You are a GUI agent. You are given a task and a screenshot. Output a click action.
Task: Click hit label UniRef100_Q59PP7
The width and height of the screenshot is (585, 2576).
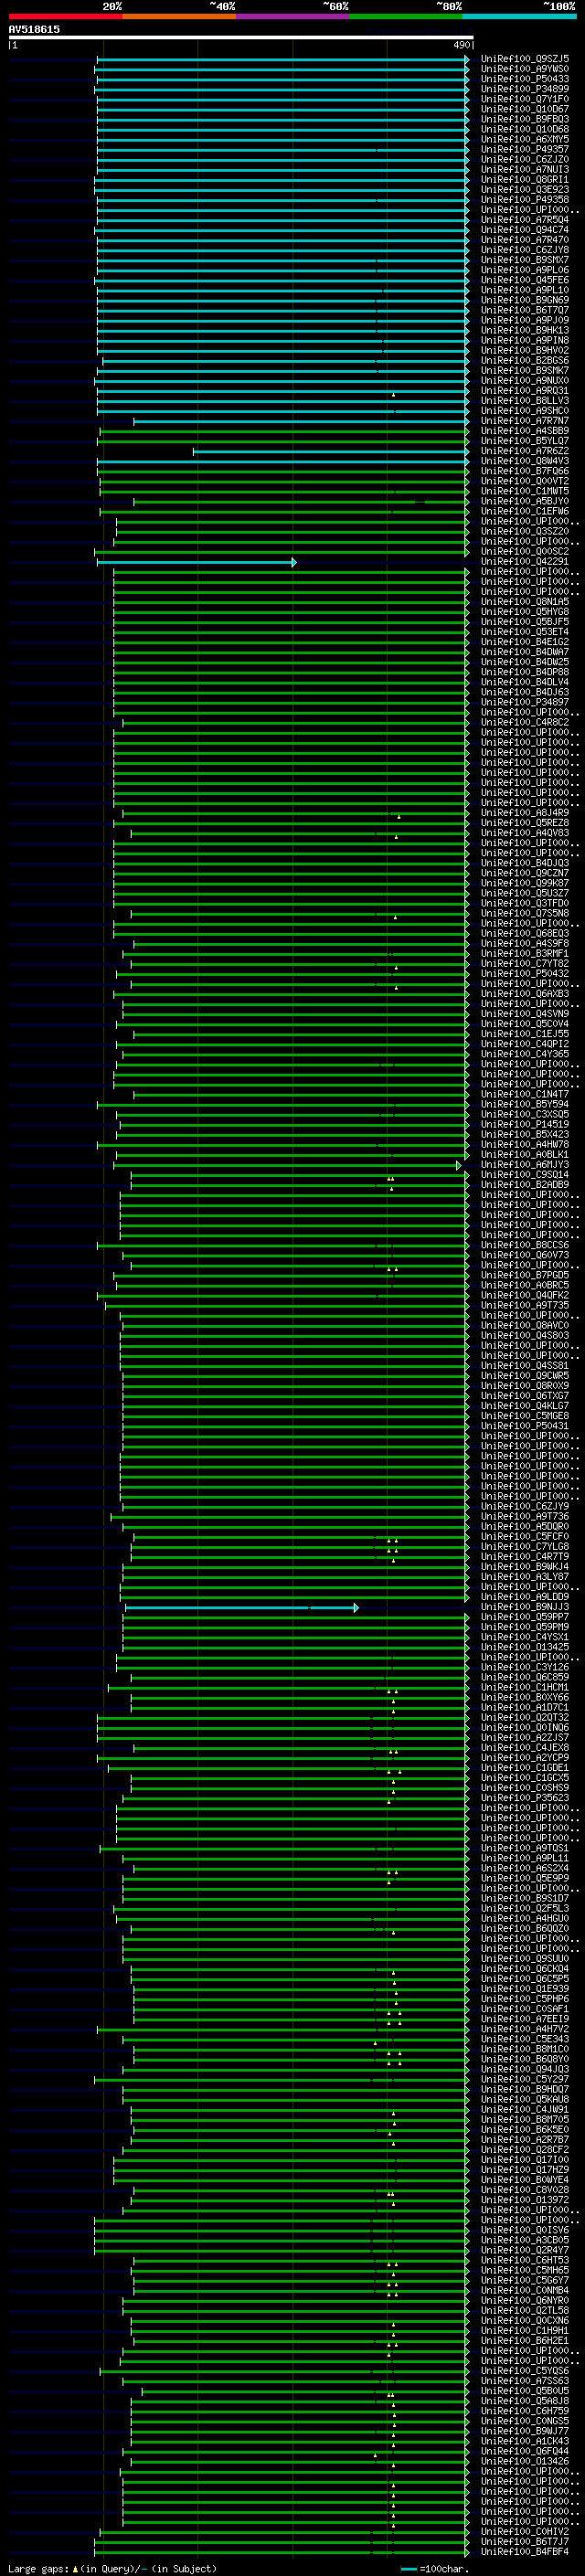pos(525,1618)
